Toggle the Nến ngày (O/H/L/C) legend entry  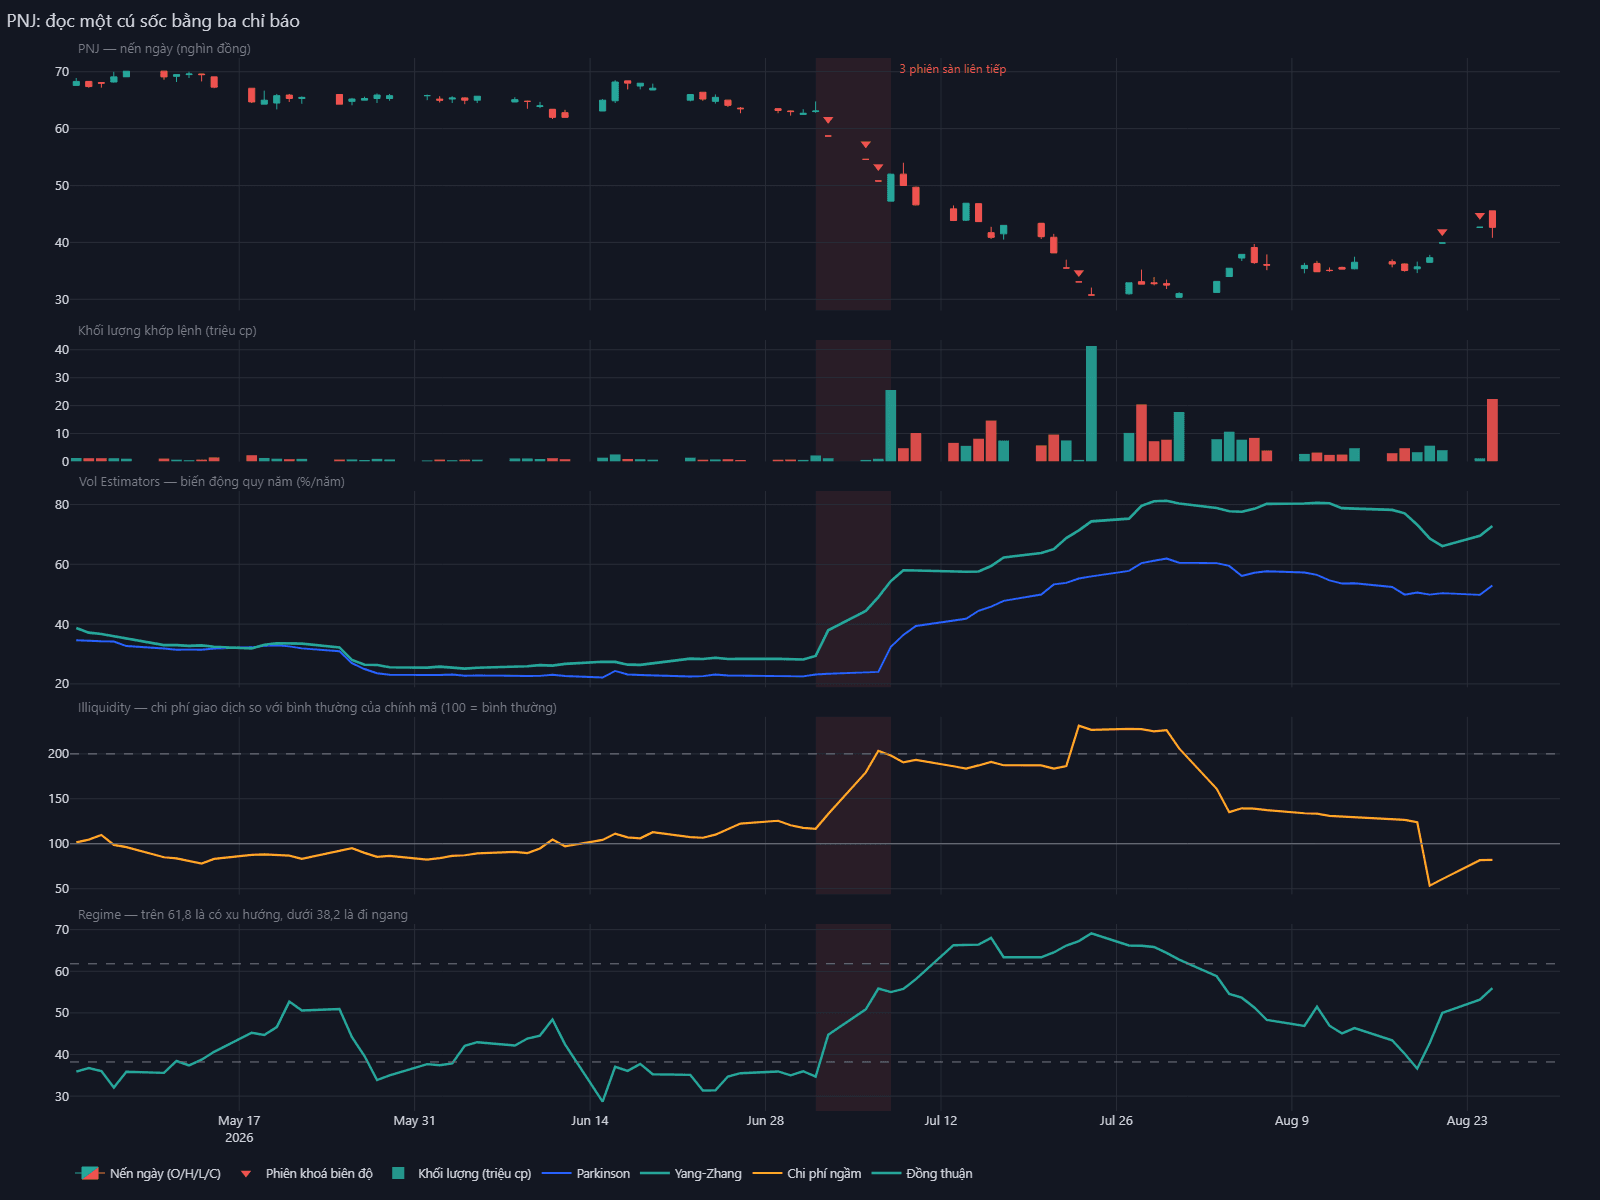[x=148, y=1173]
